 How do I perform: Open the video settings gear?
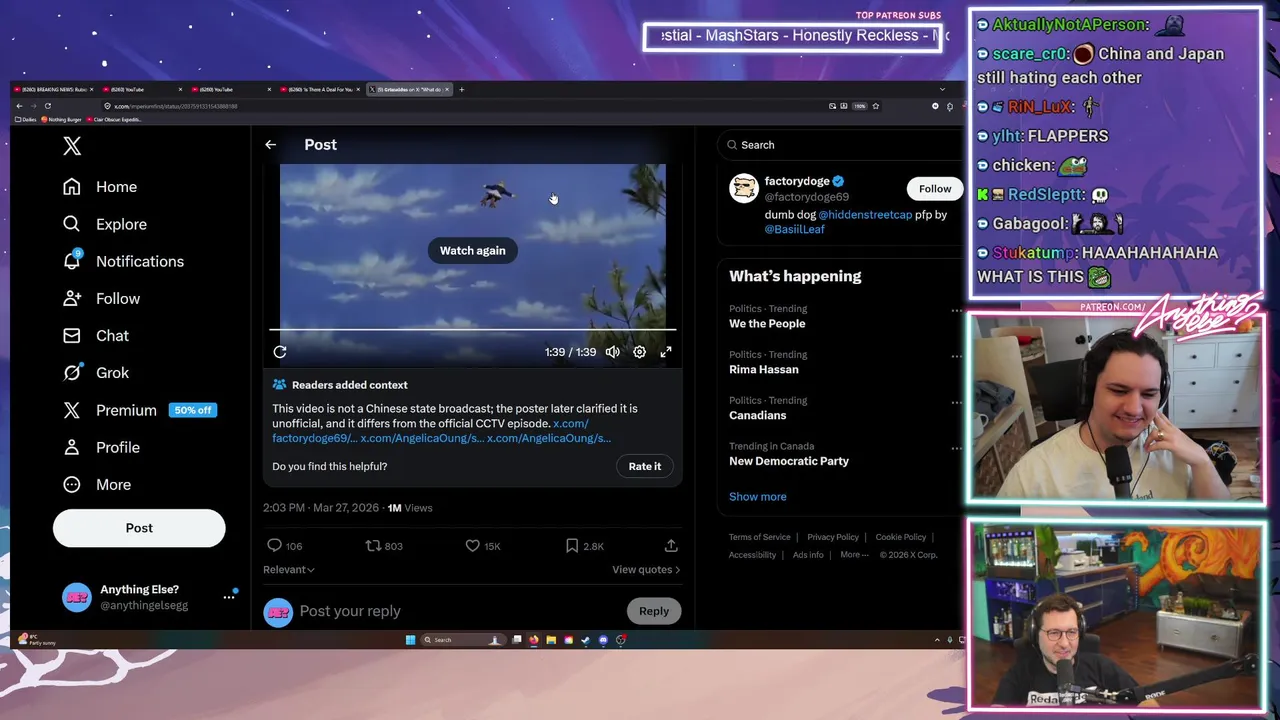pos(639,352)
